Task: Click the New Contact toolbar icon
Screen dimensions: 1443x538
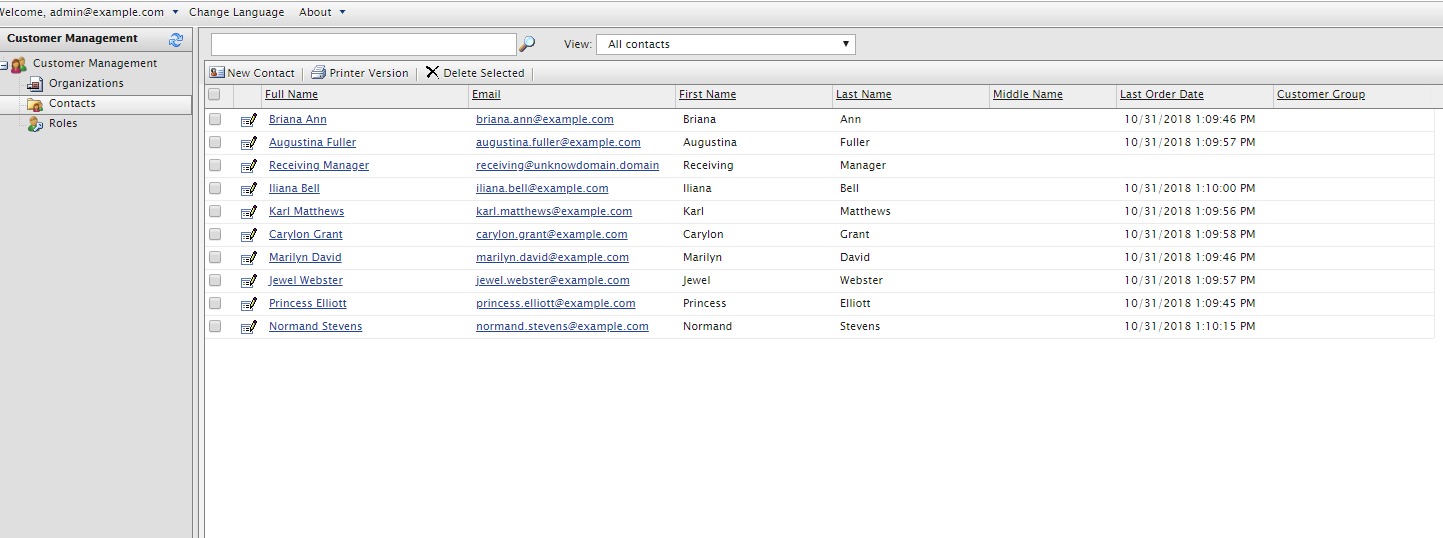Action: pyautogui.click(x=217, y=73)
